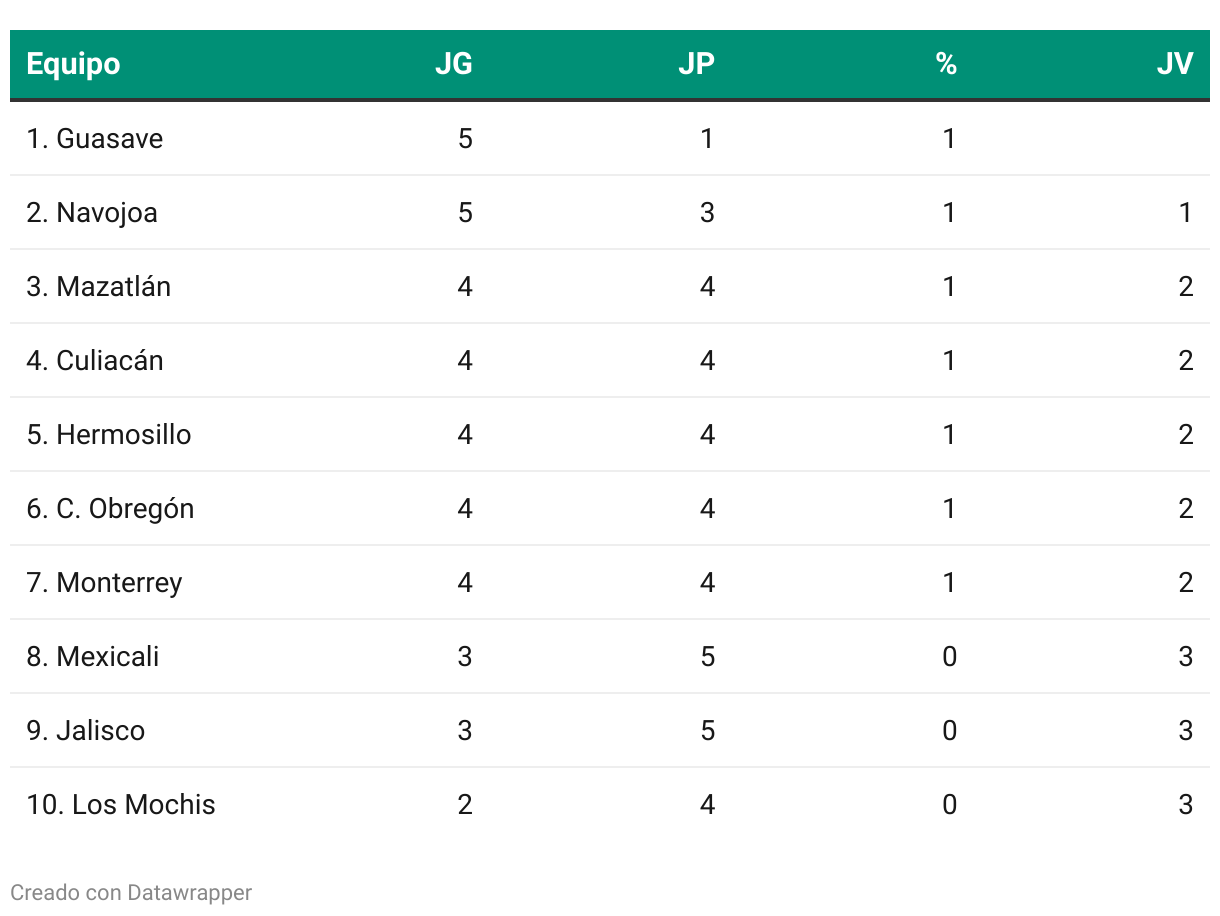Select the 5. Hermosillo team entry
1220x916 pixels.
coord(109,435)
